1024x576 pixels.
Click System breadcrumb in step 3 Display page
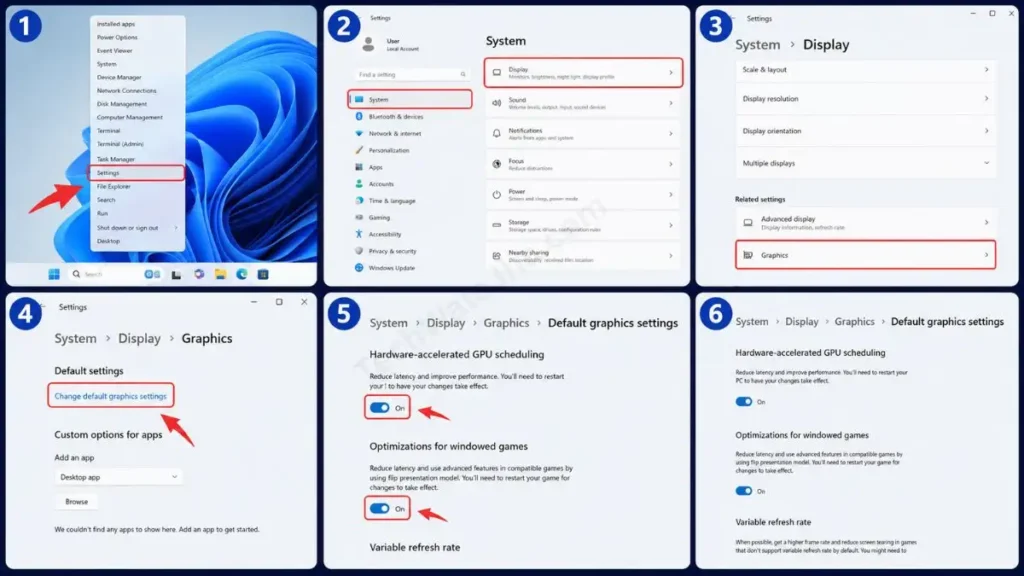pos(758,44)
